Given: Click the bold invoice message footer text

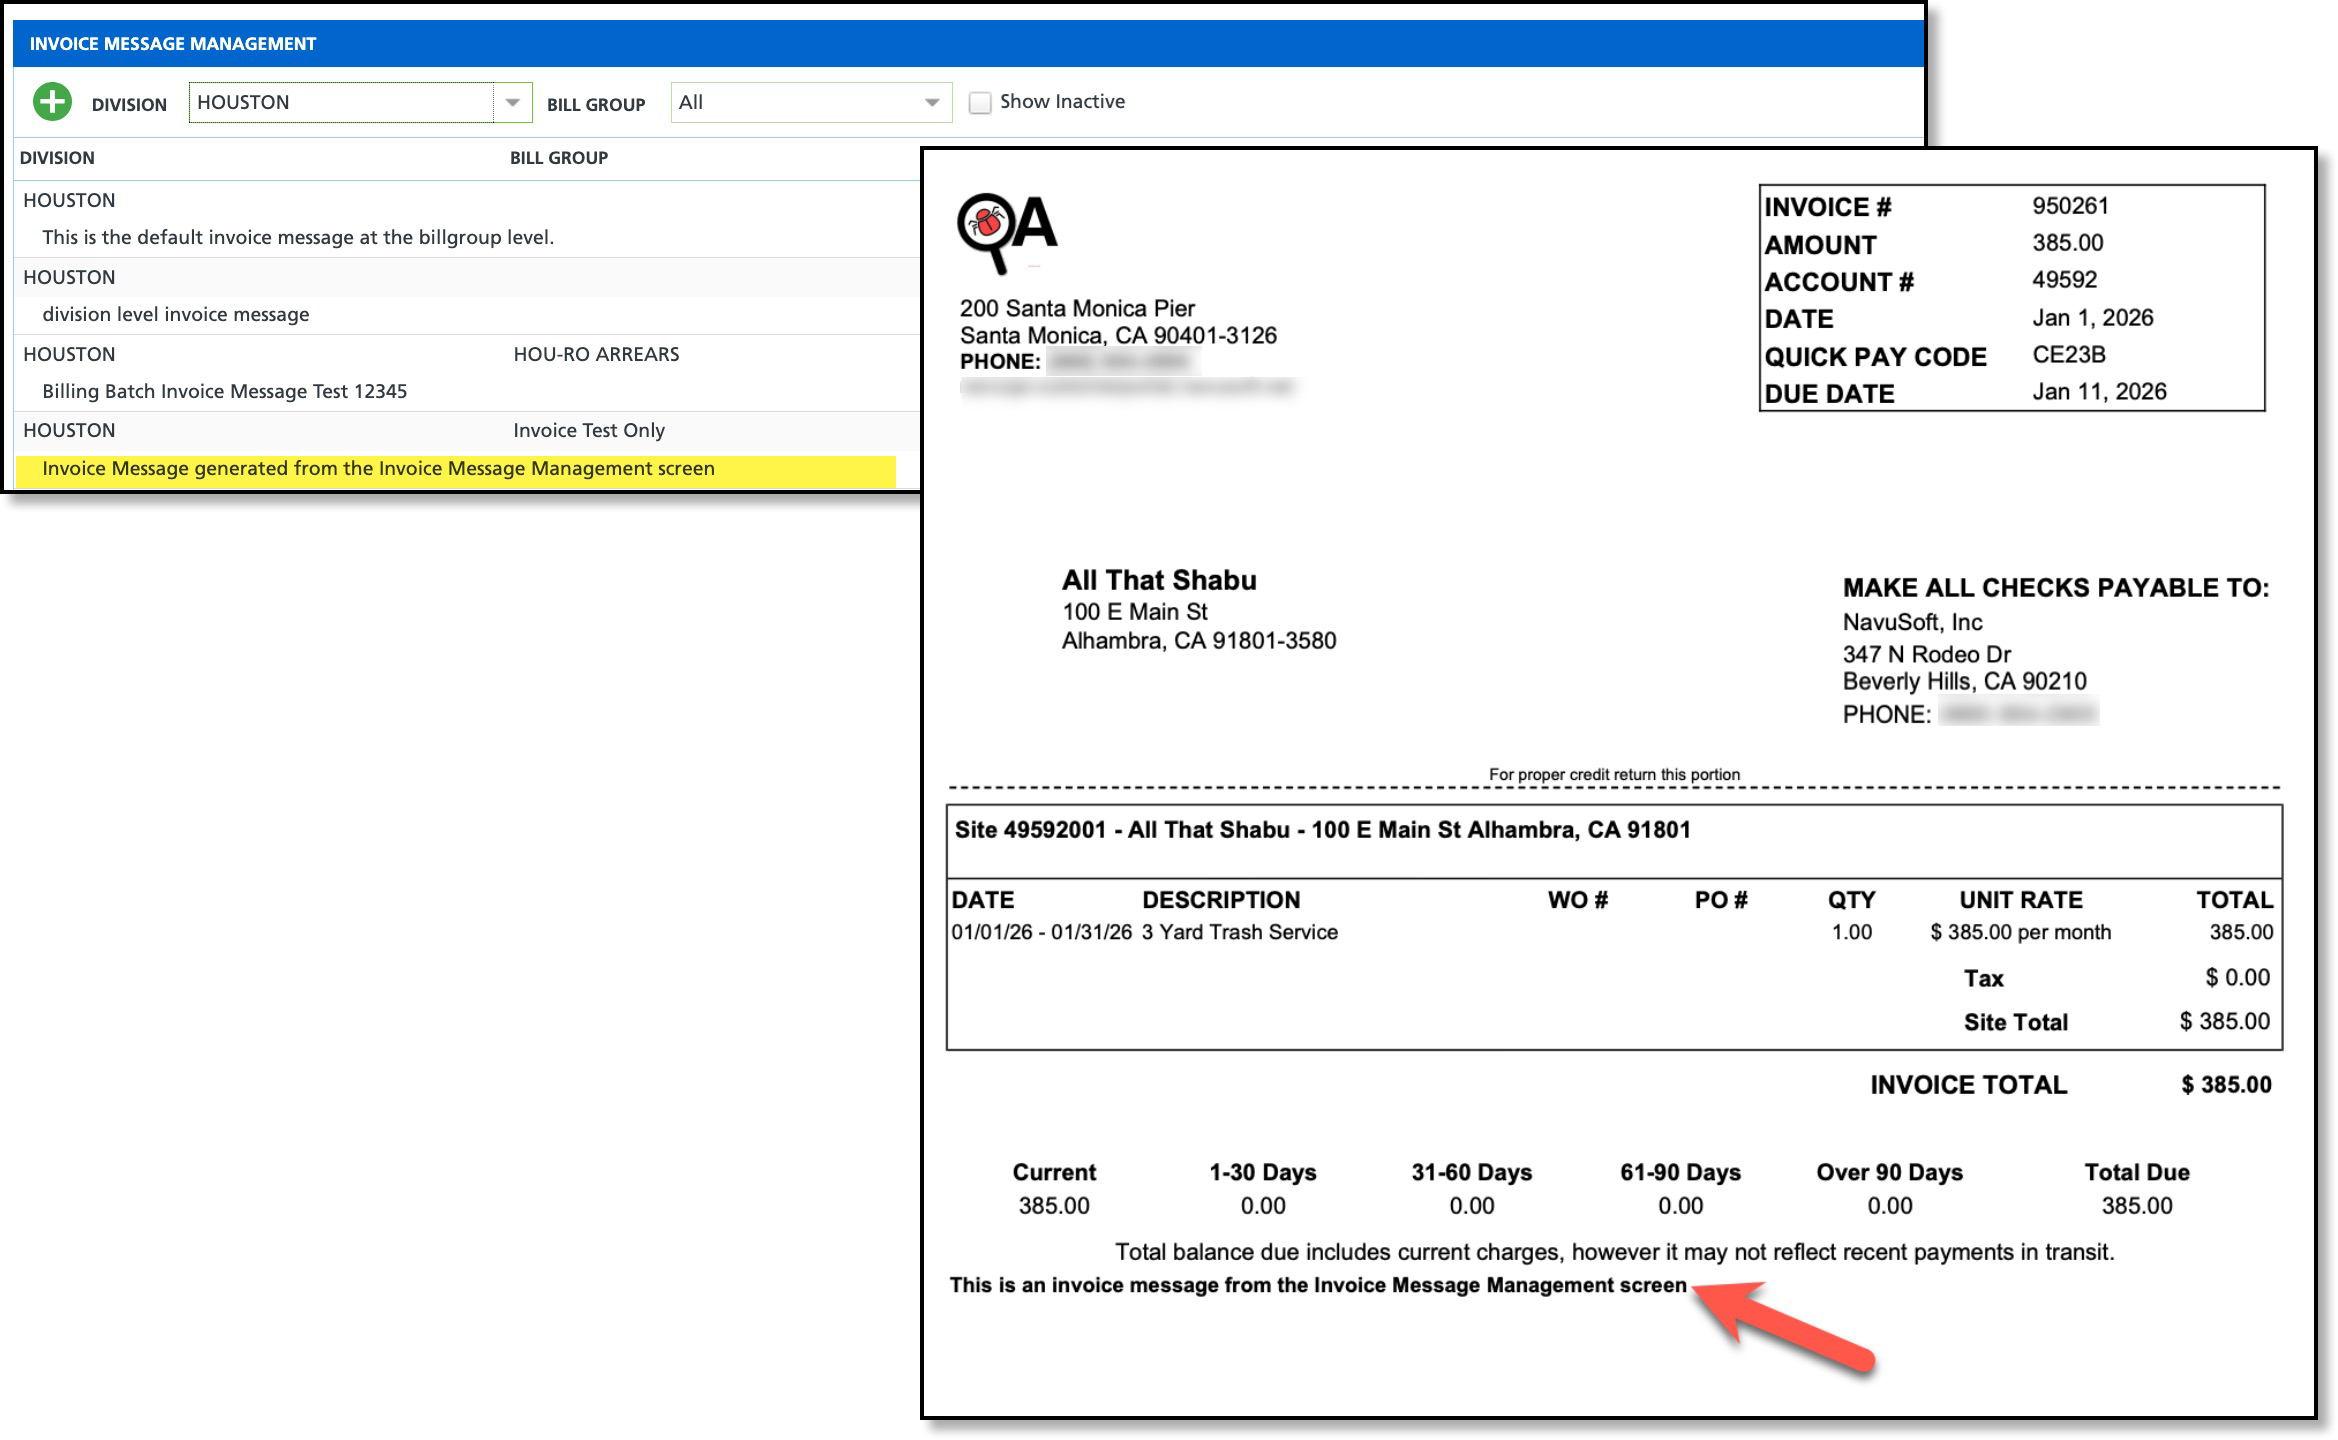Looking at the screenshot, I should pyautogui.click(x=1318, y=1286).
